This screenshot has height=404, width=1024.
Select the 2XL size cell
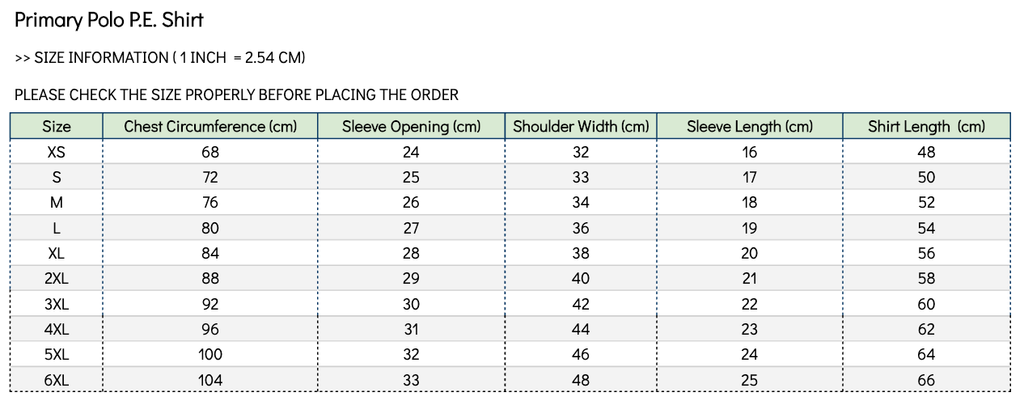(56, 279)
